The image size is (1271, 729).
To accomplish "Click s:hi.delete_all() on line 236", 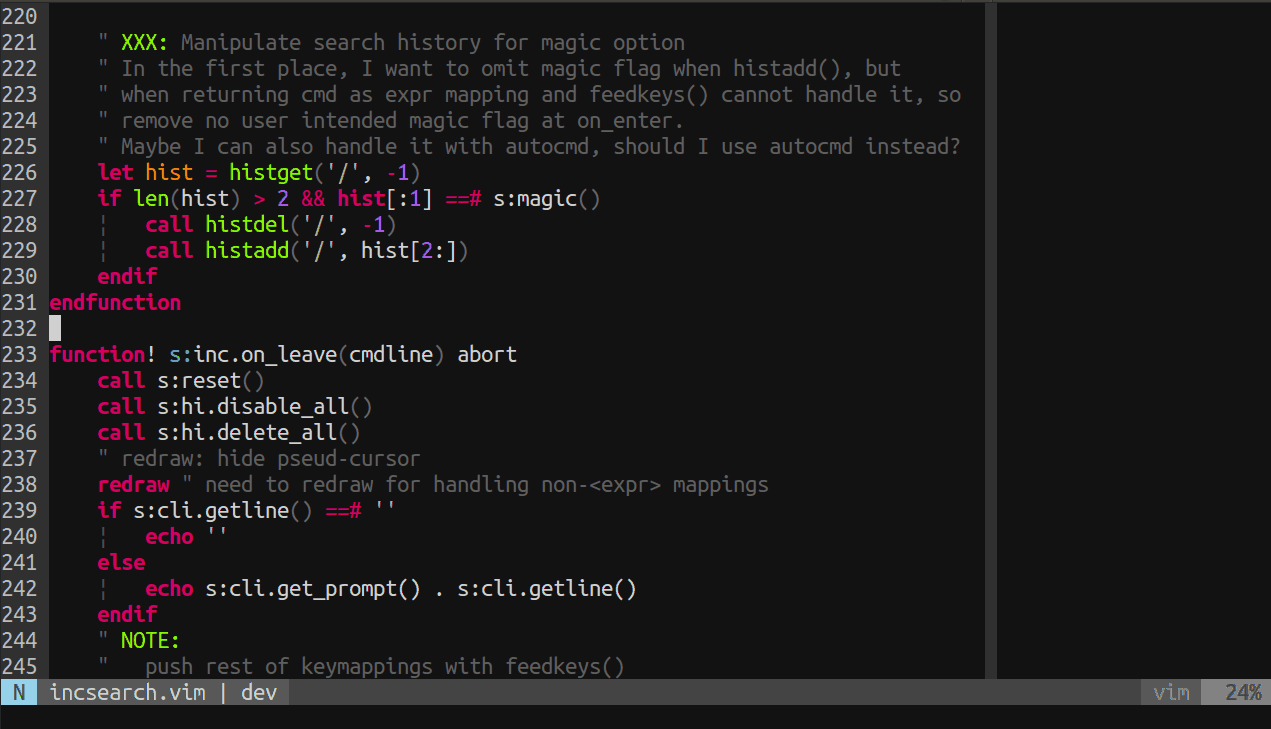I will [x=258, y=432].
